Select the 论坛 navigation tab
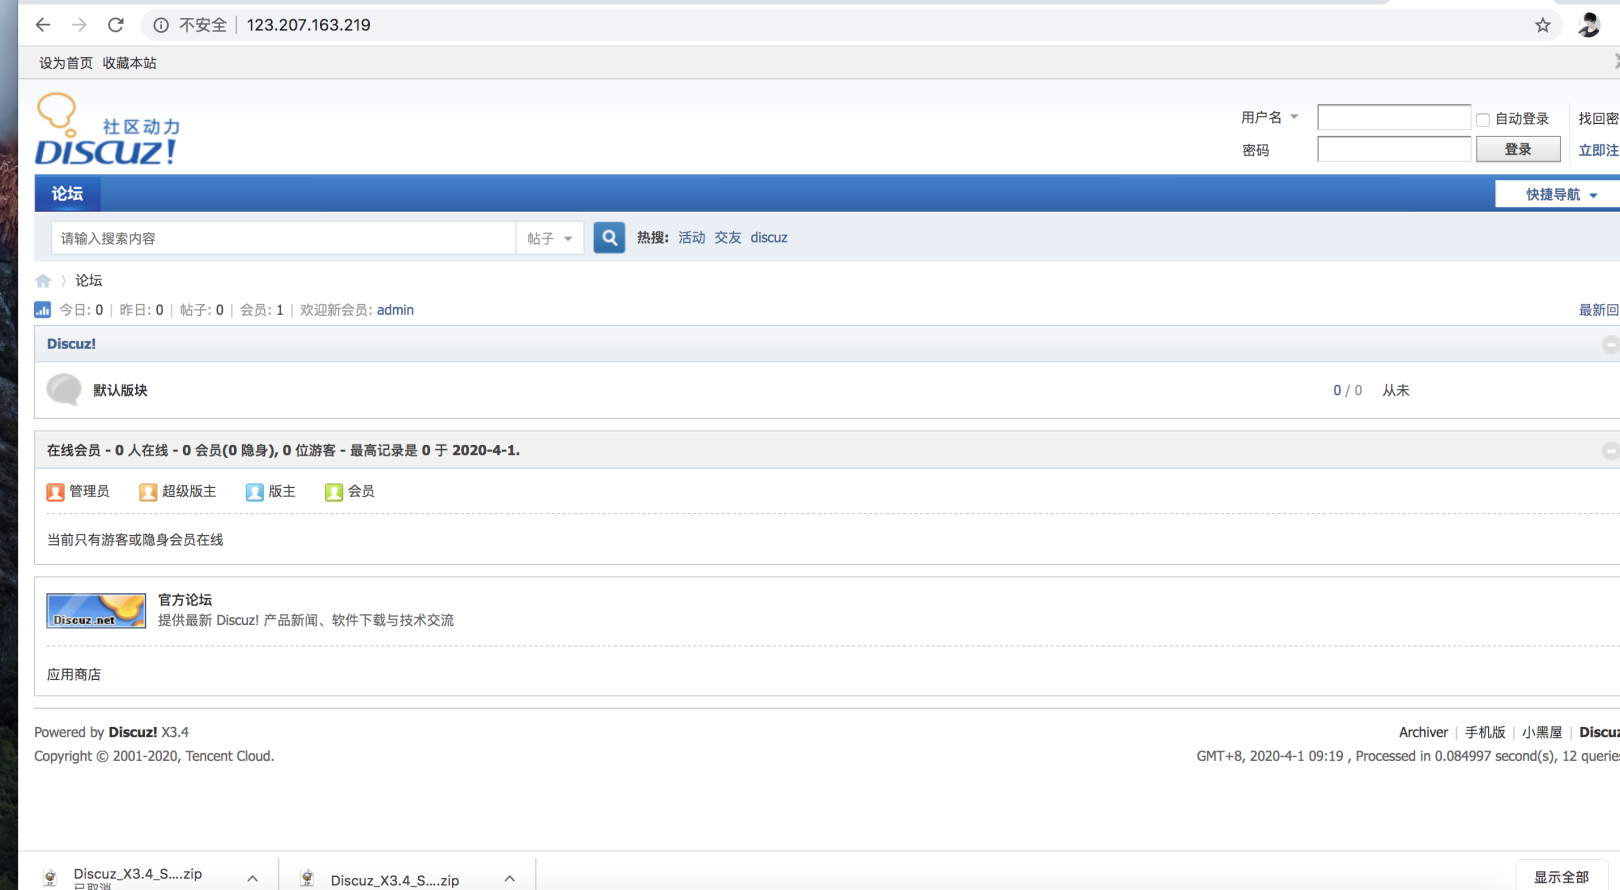1620x890 pixels. click(x=68, y=194)
